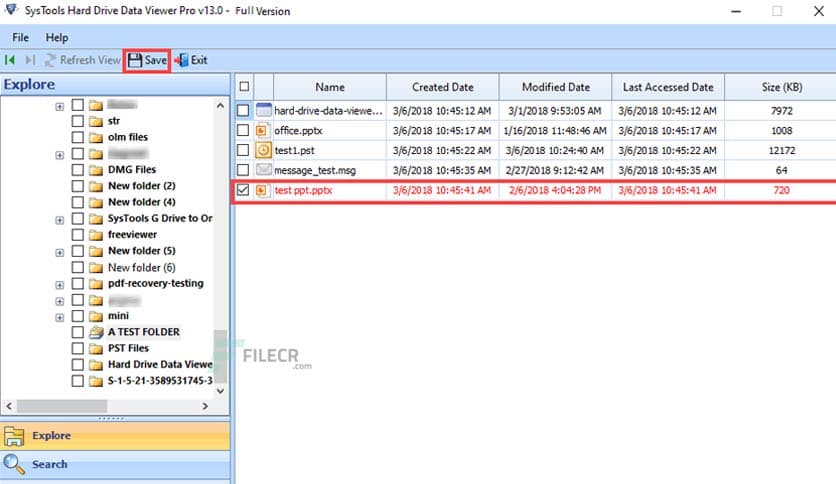This screenshot has width=836, height=484.
Task: Click the test1.pst file icon
Action: [x=263, y=150]
